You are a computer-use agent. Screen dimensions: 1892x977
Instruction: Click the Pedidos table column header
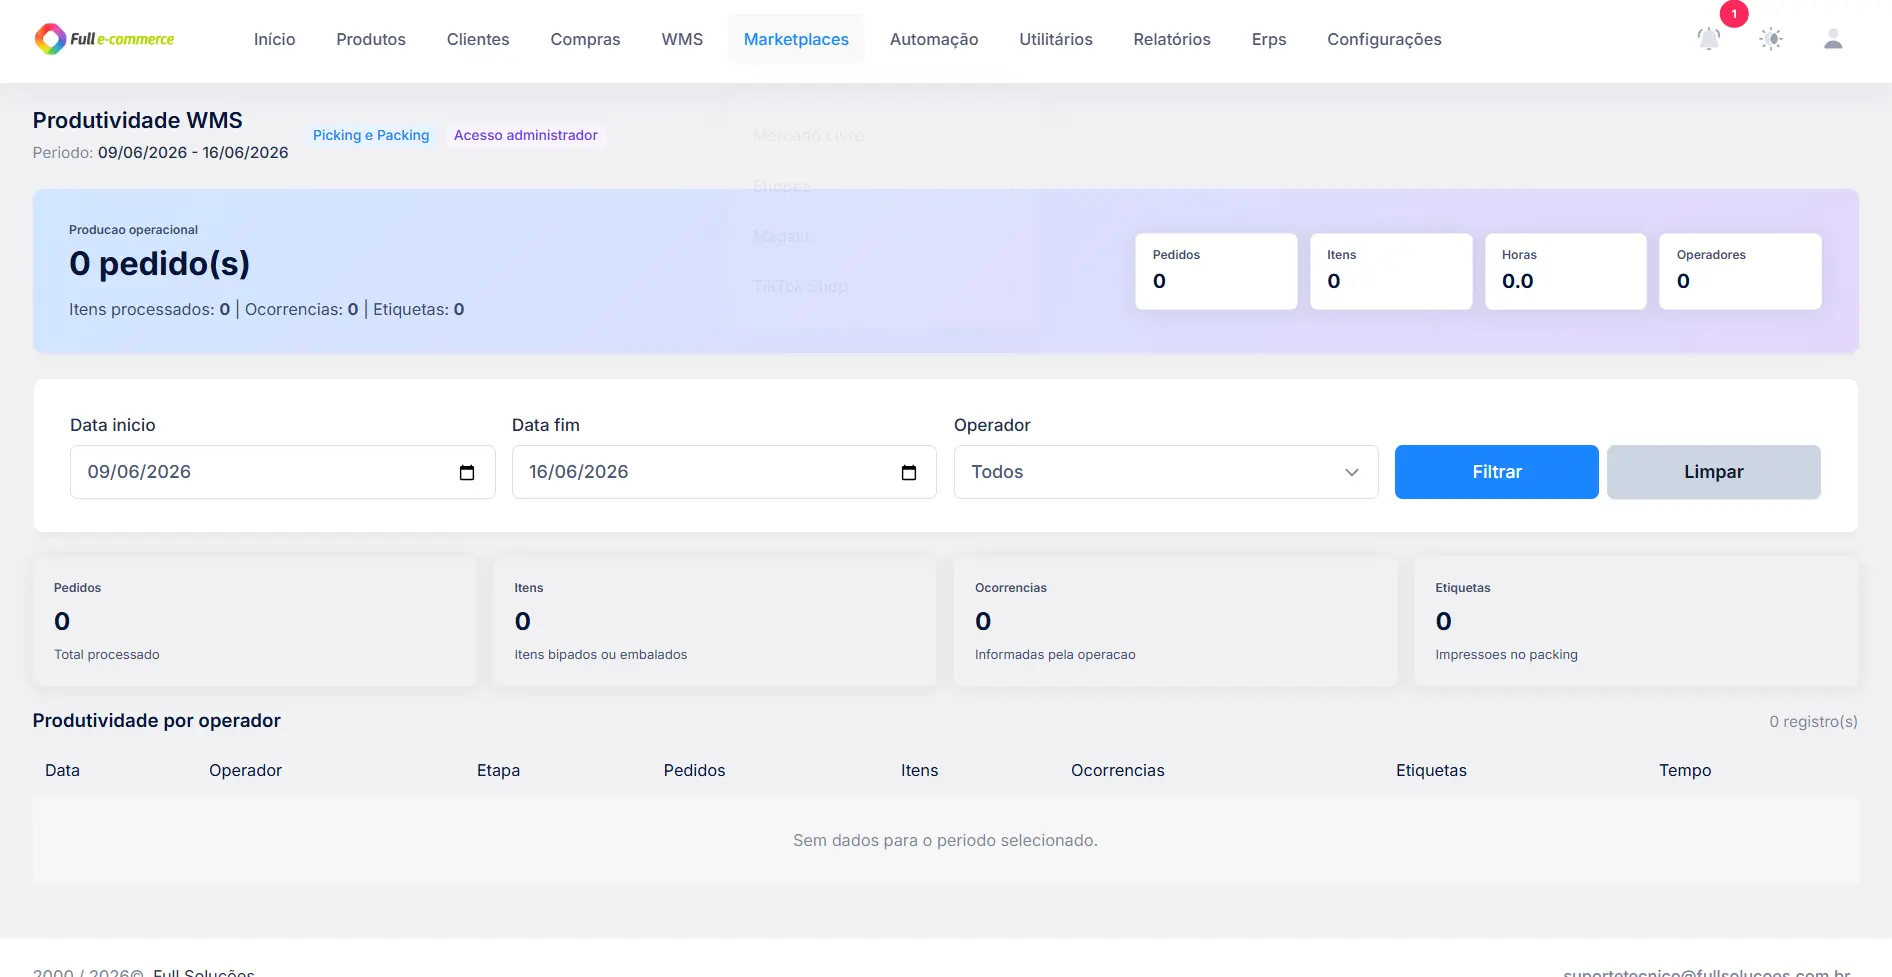click(694, 770)
